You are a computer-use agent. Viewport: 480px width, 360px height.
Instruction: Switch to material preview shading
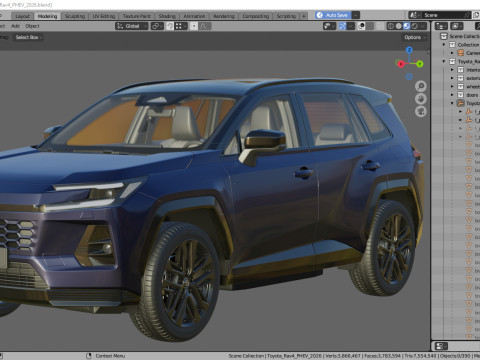pos(406,26)
